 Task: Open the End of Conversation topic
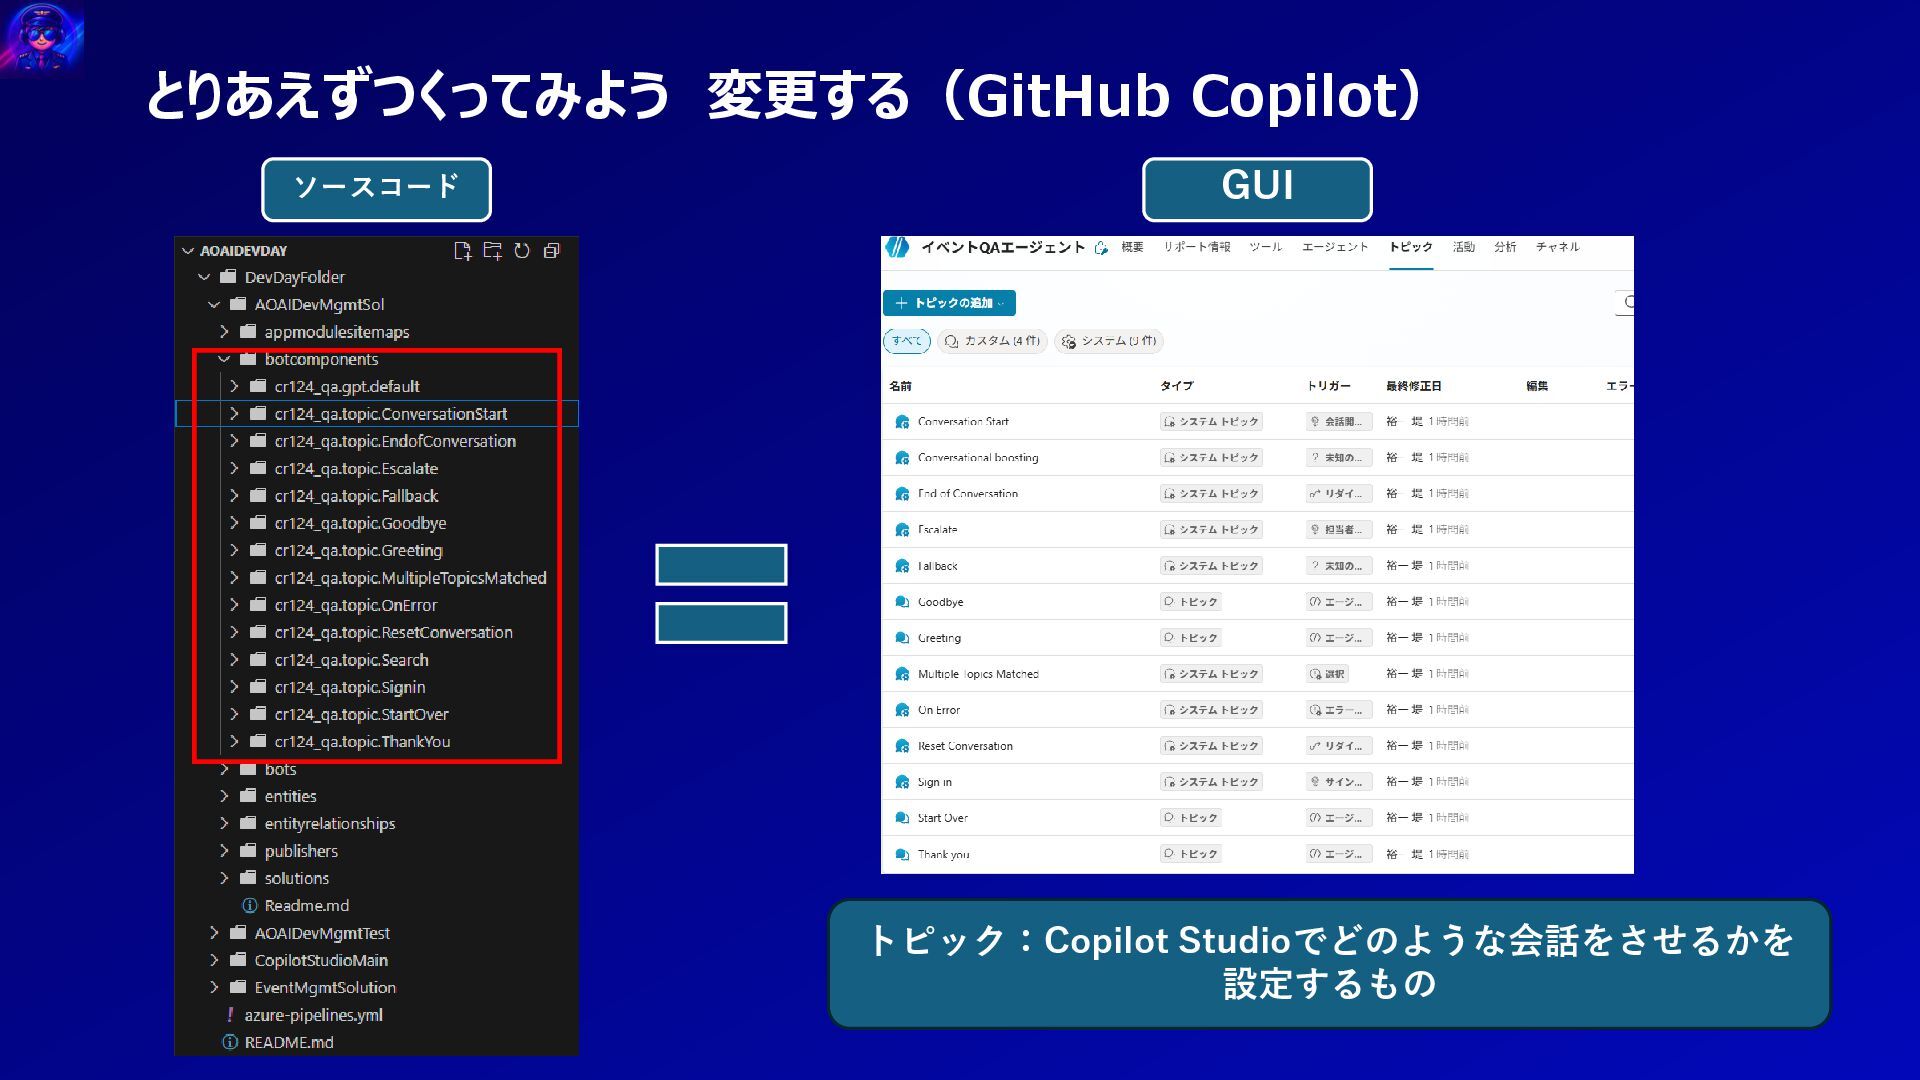point(968,494)
